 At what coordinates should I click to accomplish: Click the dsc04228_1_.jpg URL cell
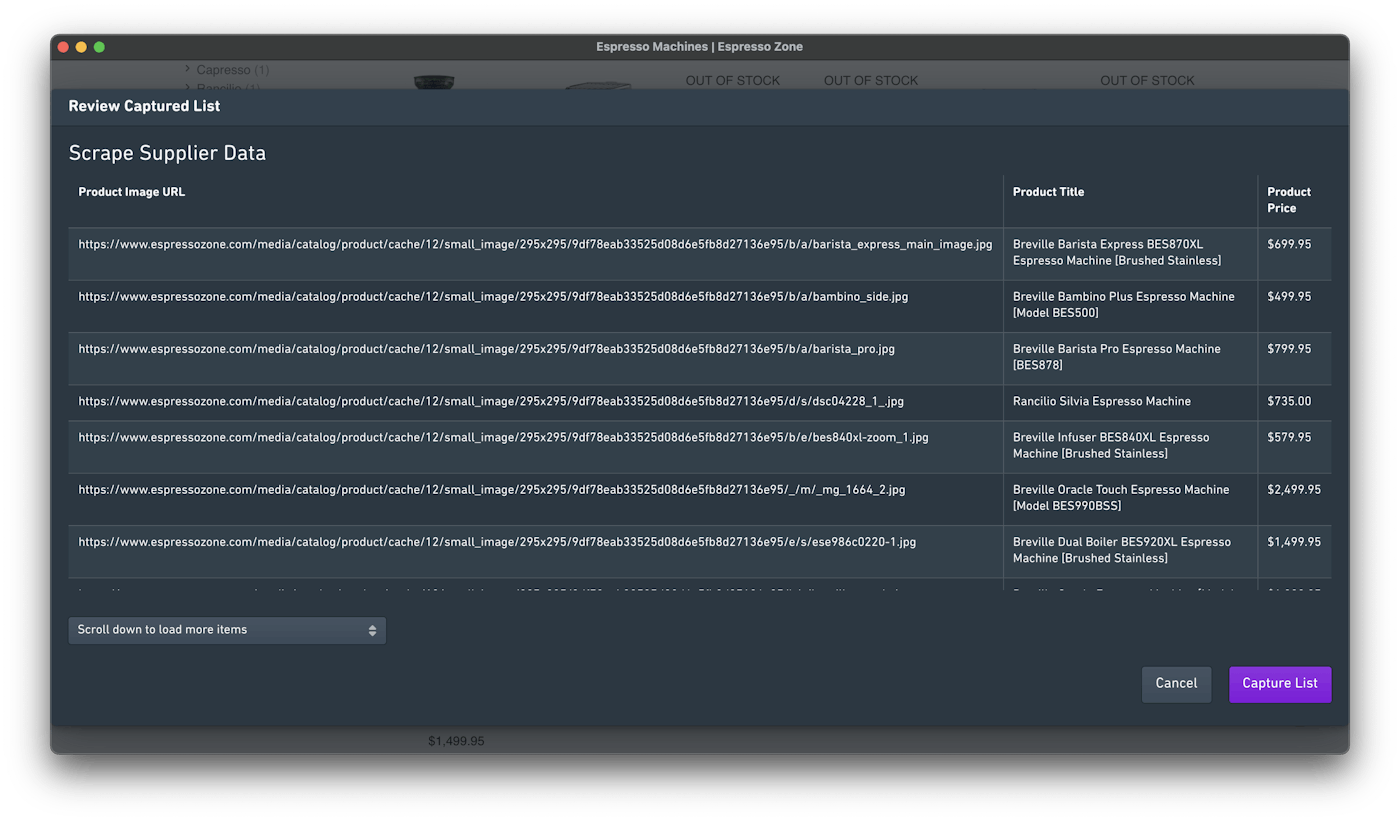536,403
